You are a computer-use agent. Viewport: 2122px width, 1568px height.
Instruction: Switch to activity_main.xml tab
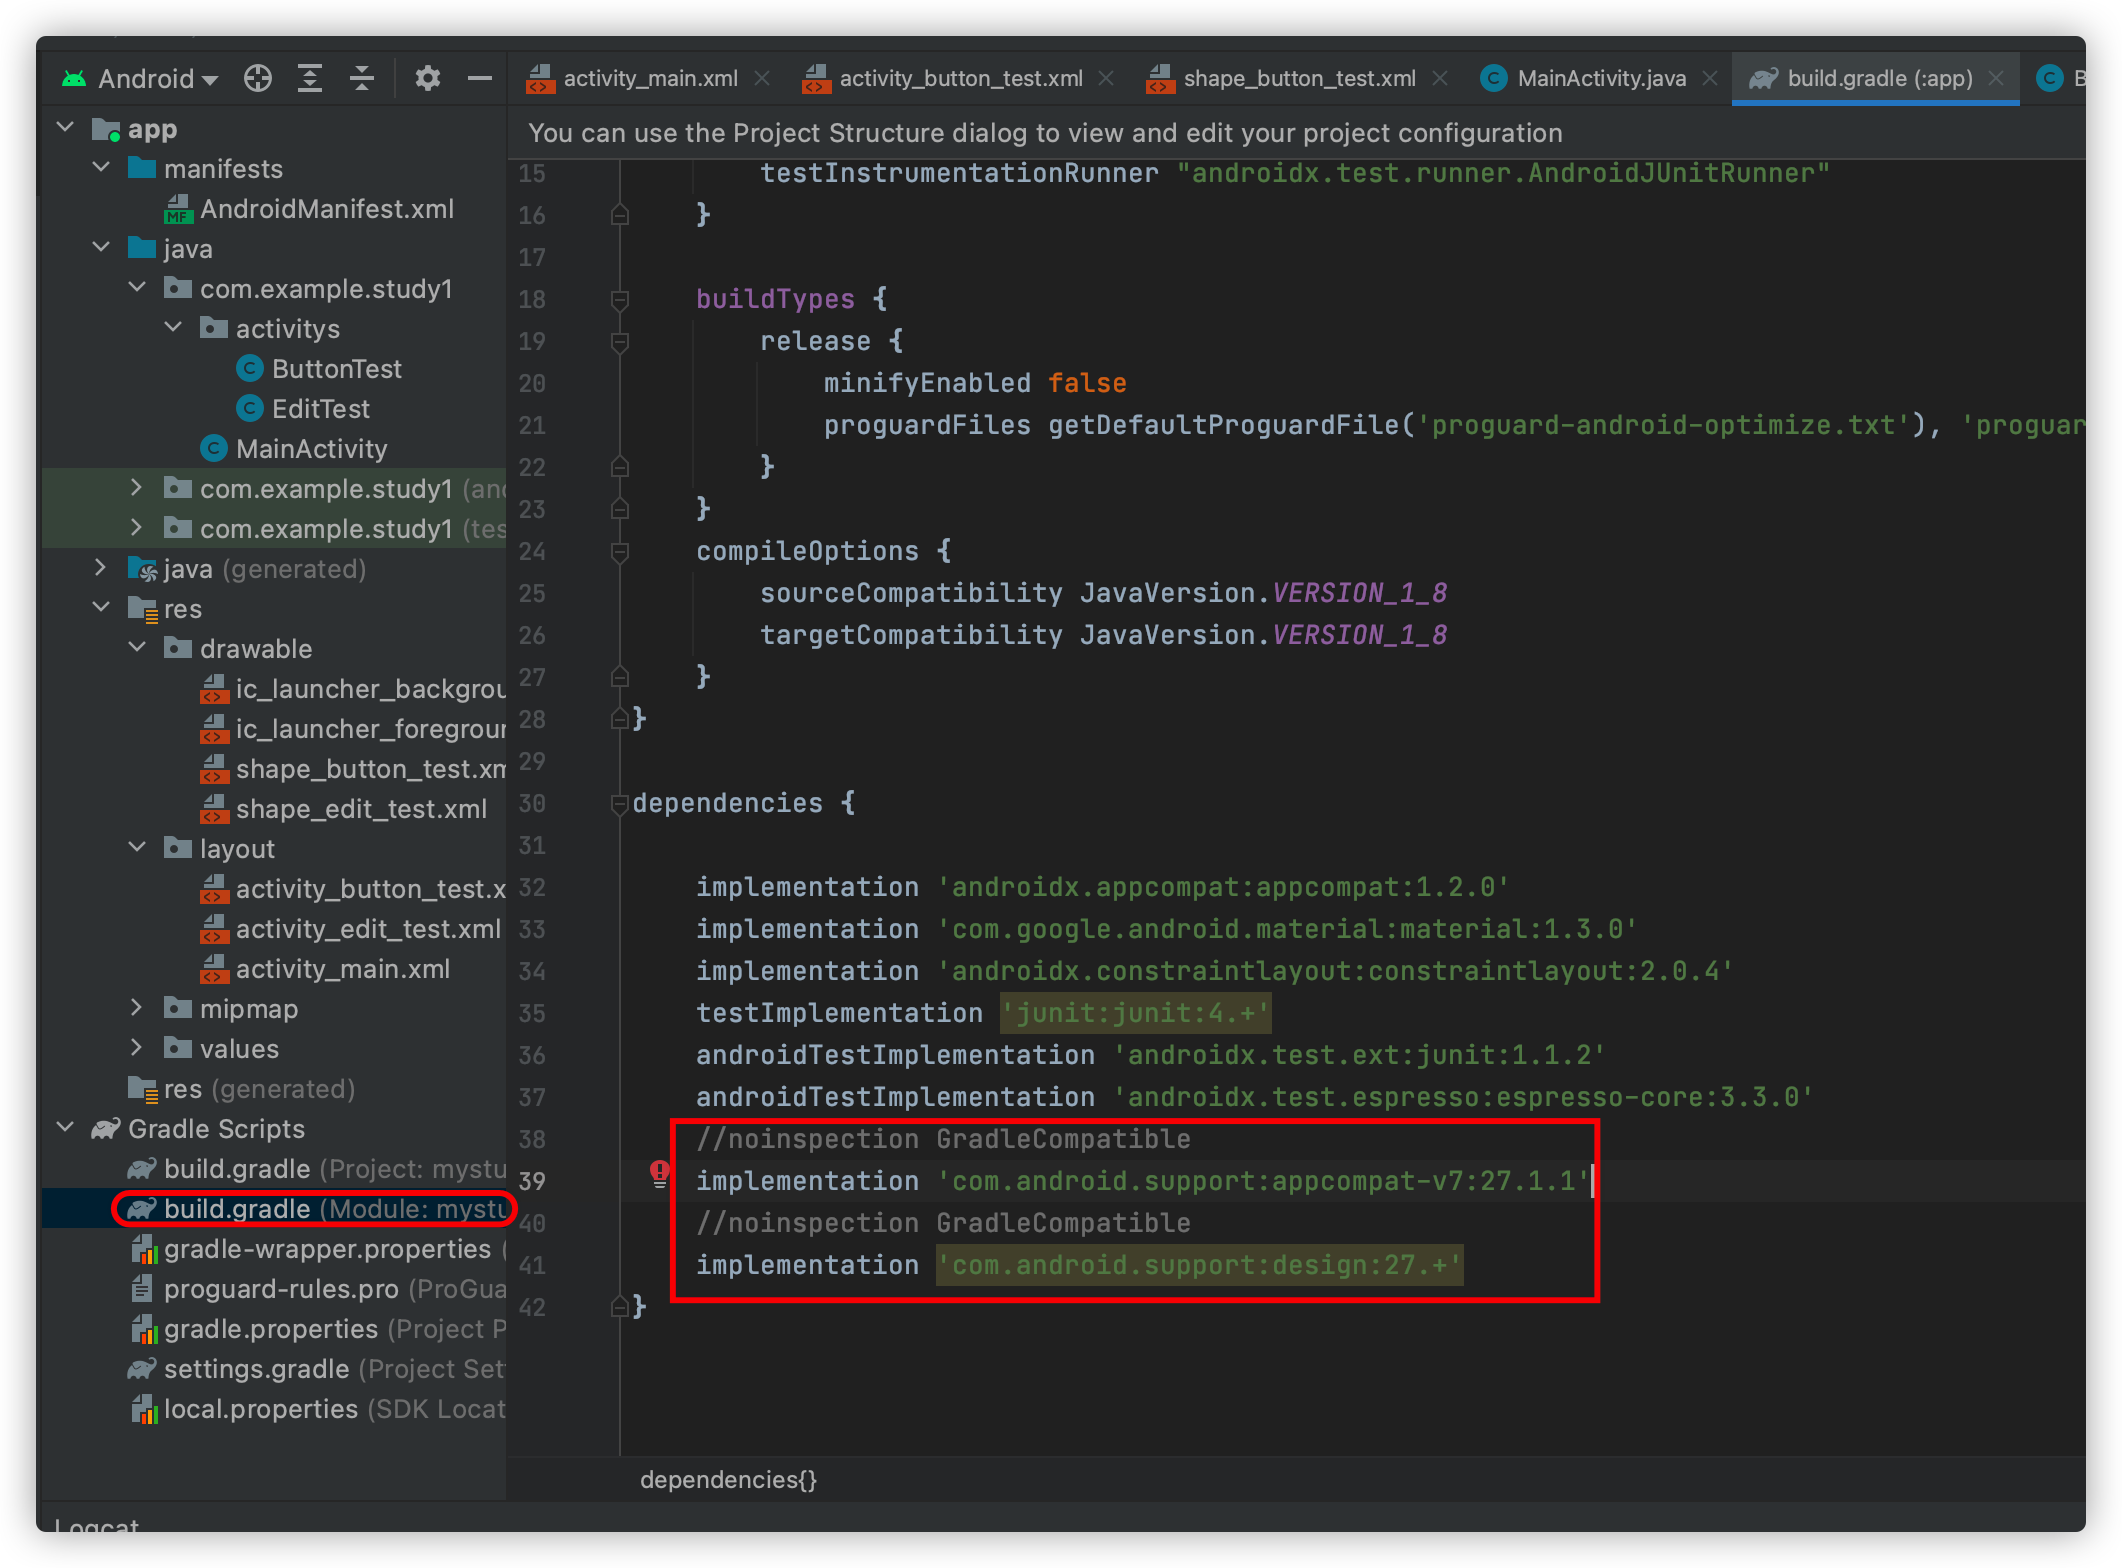[650, 78]
